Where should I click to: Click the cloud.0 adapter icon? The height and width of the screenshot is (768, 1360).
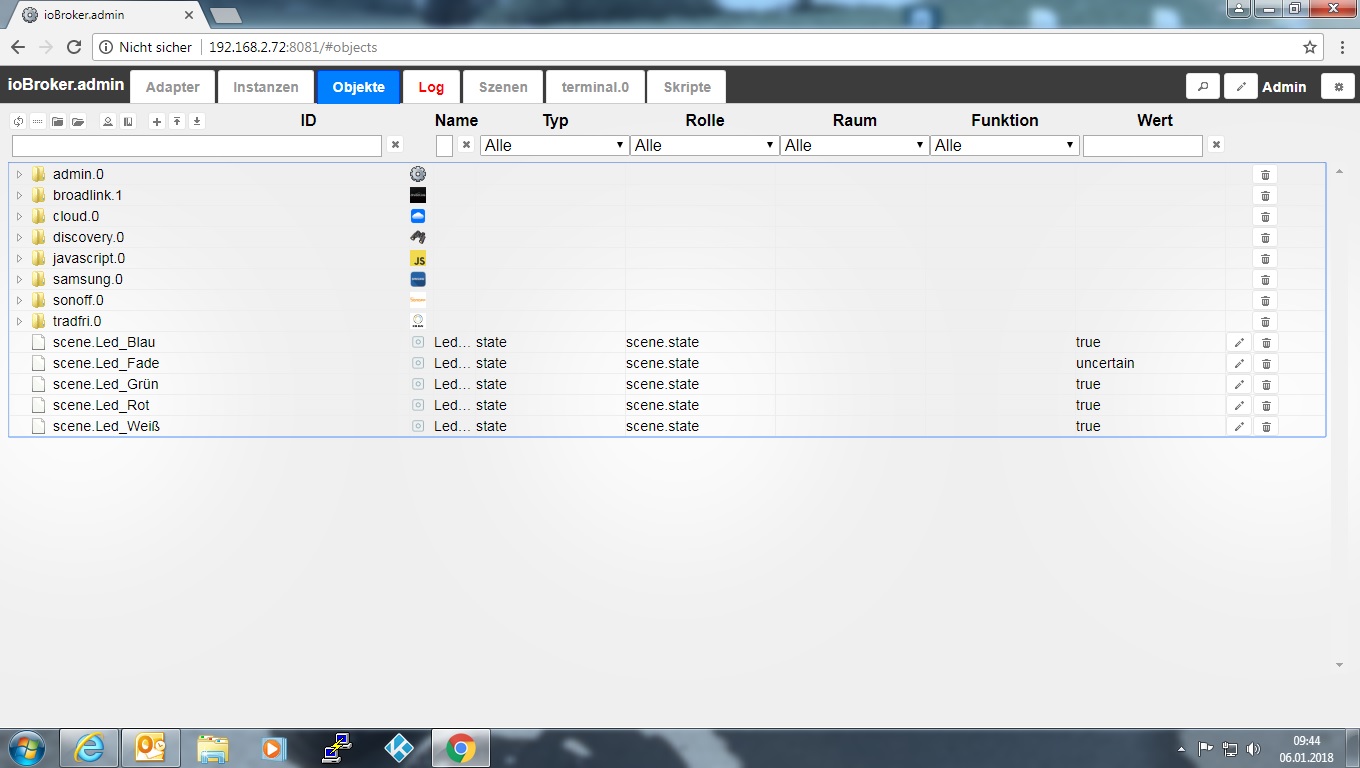coord(418,216)
